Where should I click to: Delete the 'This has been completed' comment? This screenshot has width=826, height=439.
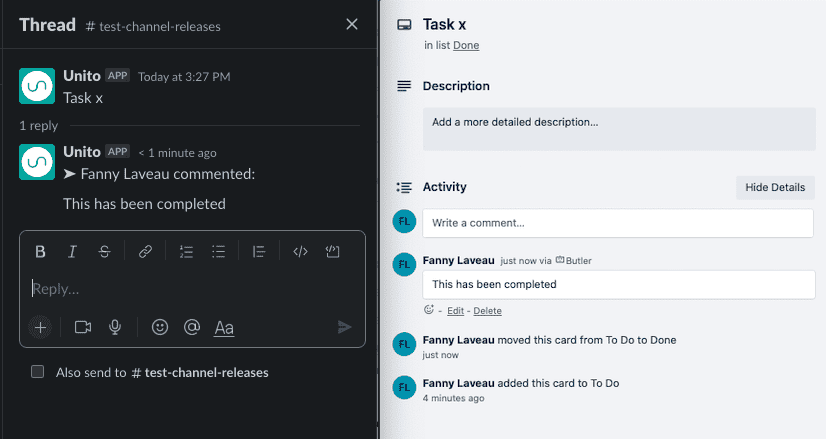[487, 311]
